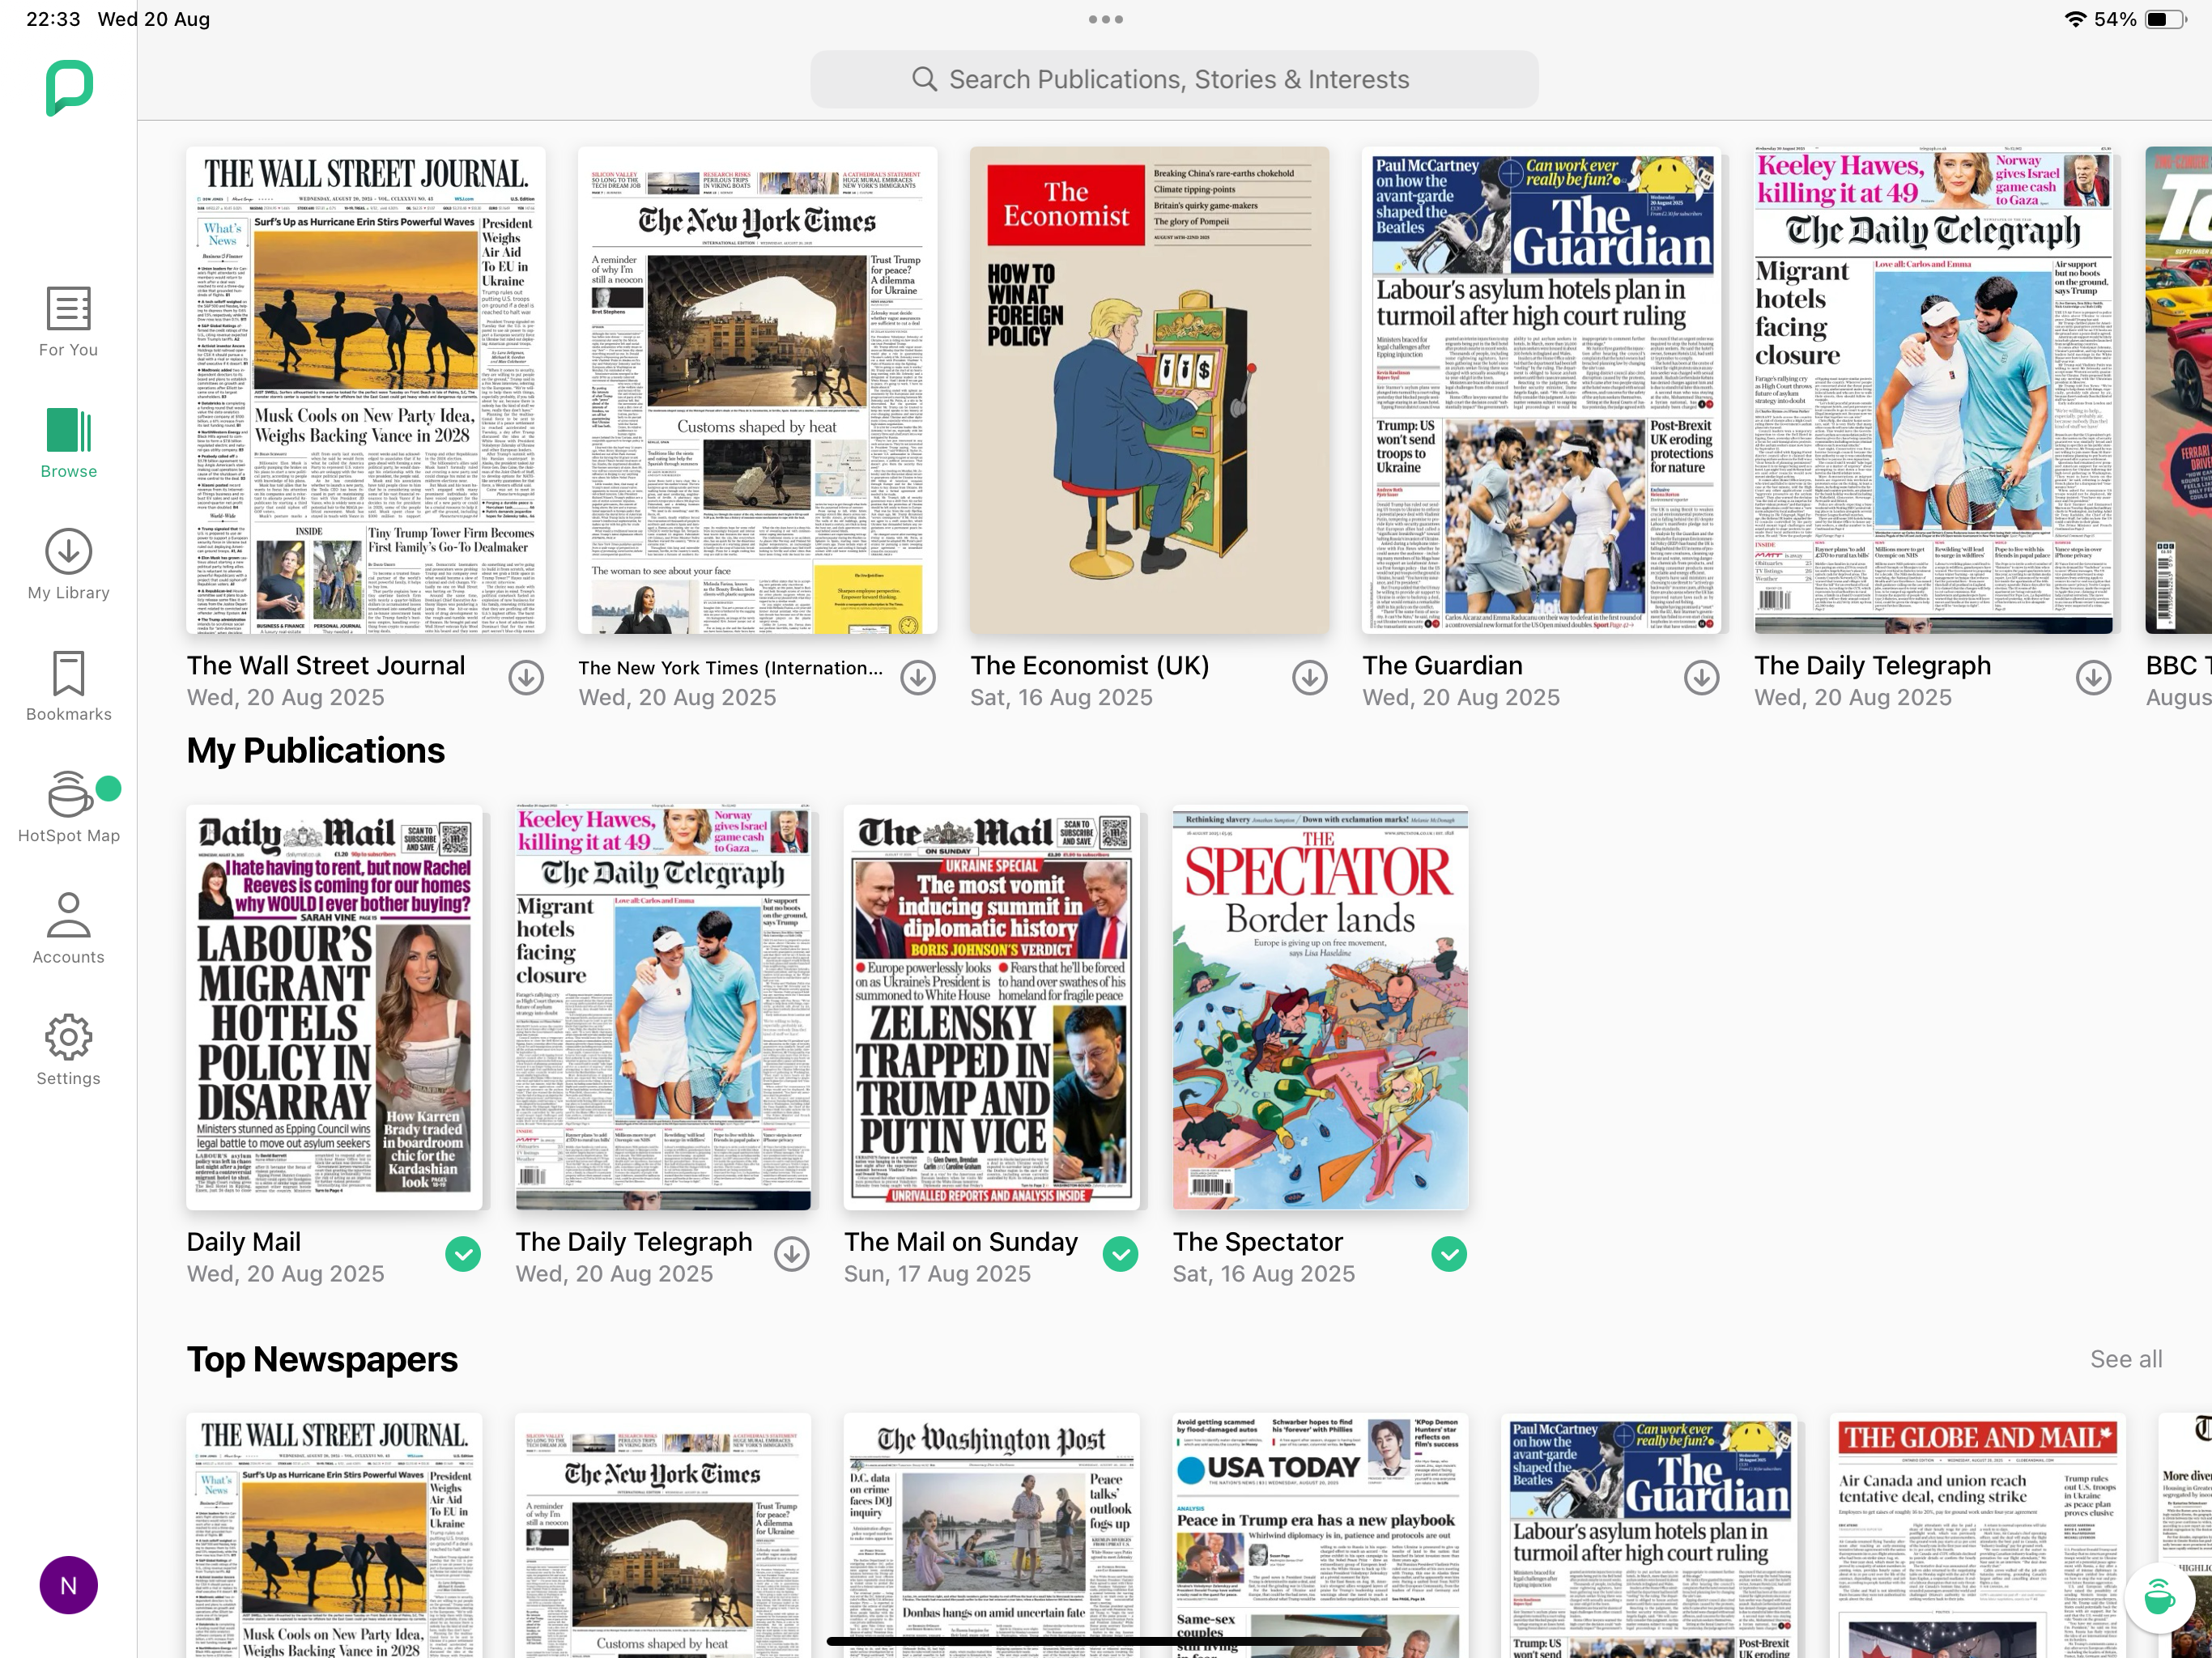Download The Wall Street Journal issue
The height and width of the screenshot is (1658, 2212).
(x=526, y=678)
